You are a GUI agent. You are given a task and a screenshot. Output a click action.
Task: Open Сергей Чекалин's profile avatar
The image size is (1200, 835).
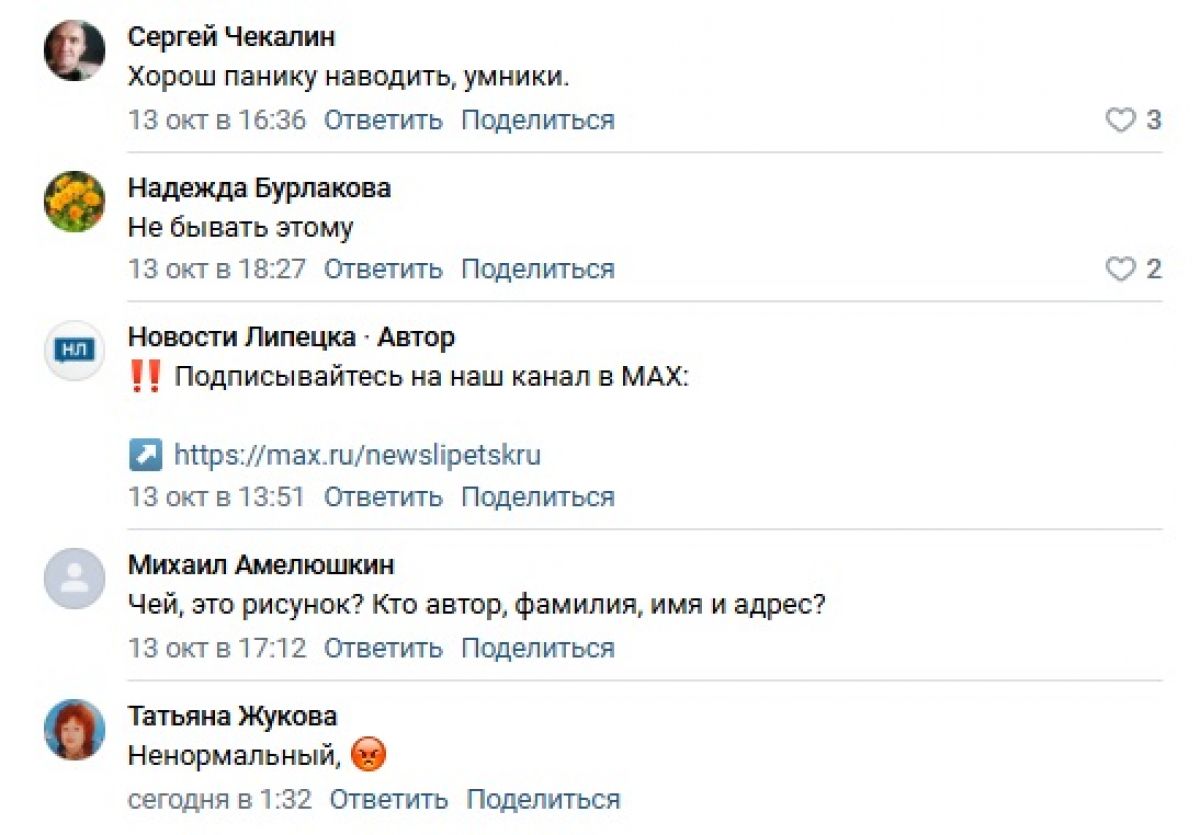pos(75,51)
